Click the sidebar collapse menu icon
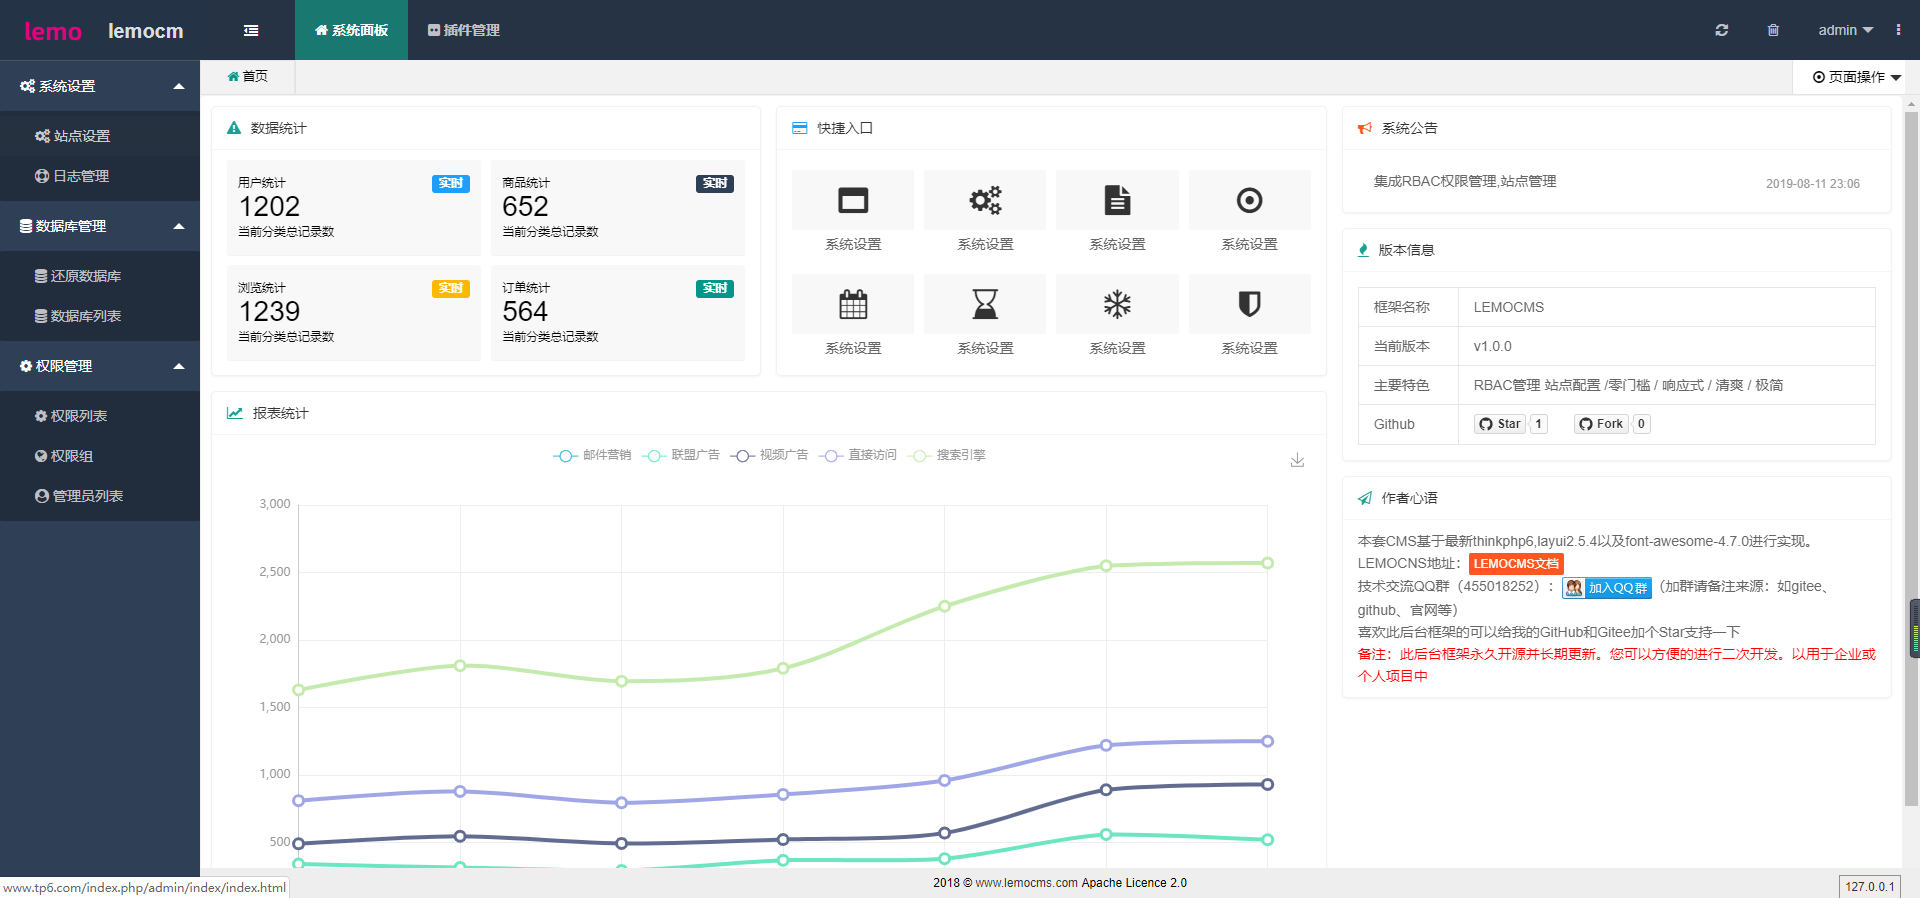1920x898 pixels. pyautogui.click(x=251, y=30)
